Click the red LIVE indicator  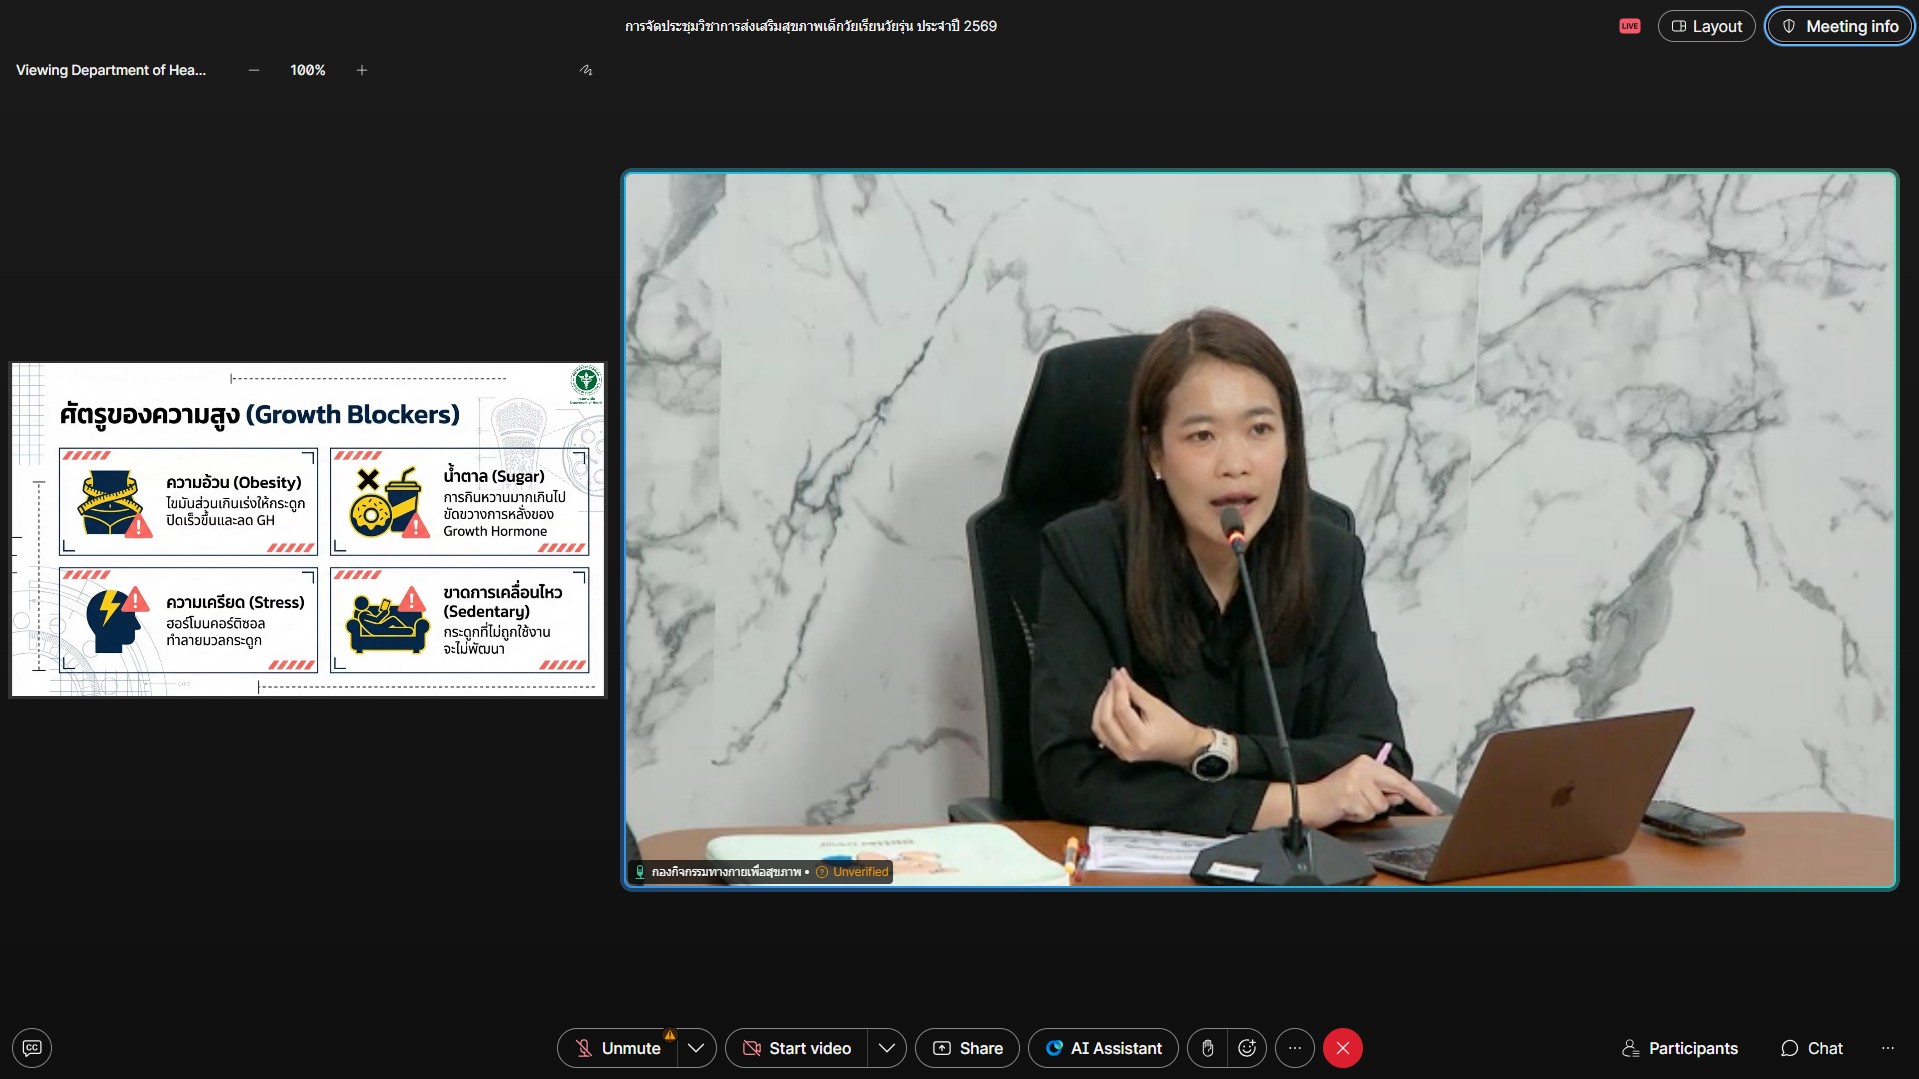1629,26
